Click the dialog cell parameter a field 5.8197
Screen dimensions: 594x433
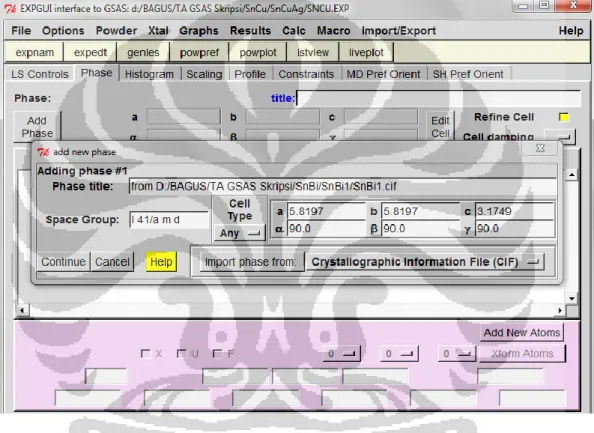[x=326, y=211]
